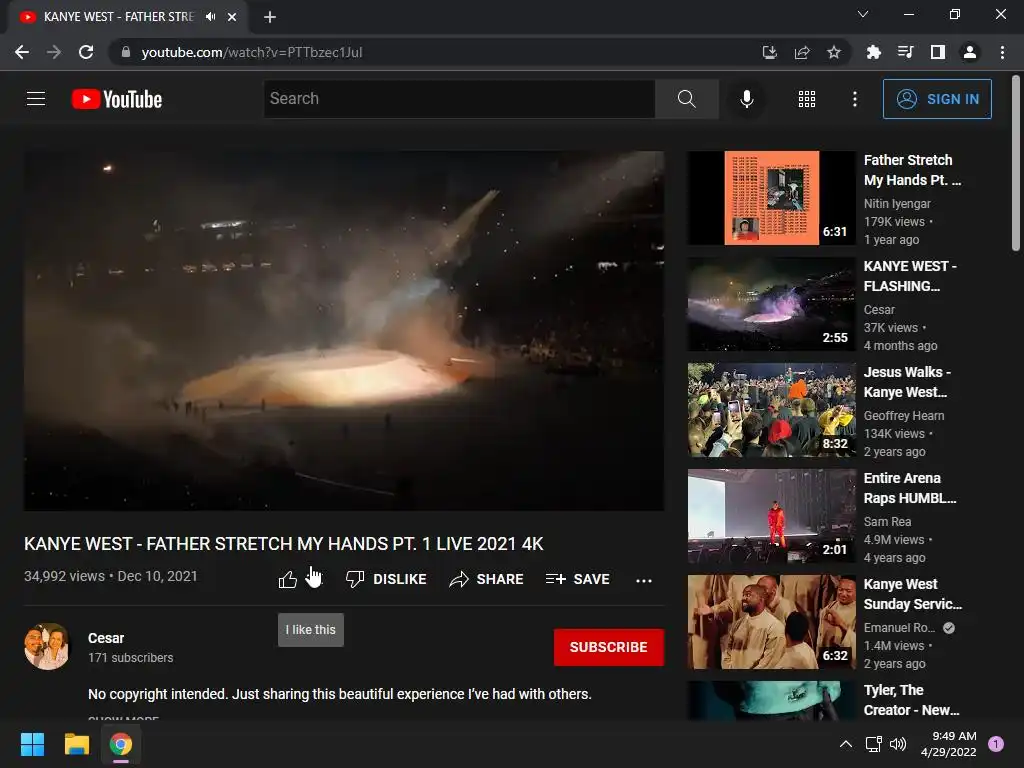1024x768 pixels.
Task: Click channel name Nitin Iyengar
Action: pos(897,204)
